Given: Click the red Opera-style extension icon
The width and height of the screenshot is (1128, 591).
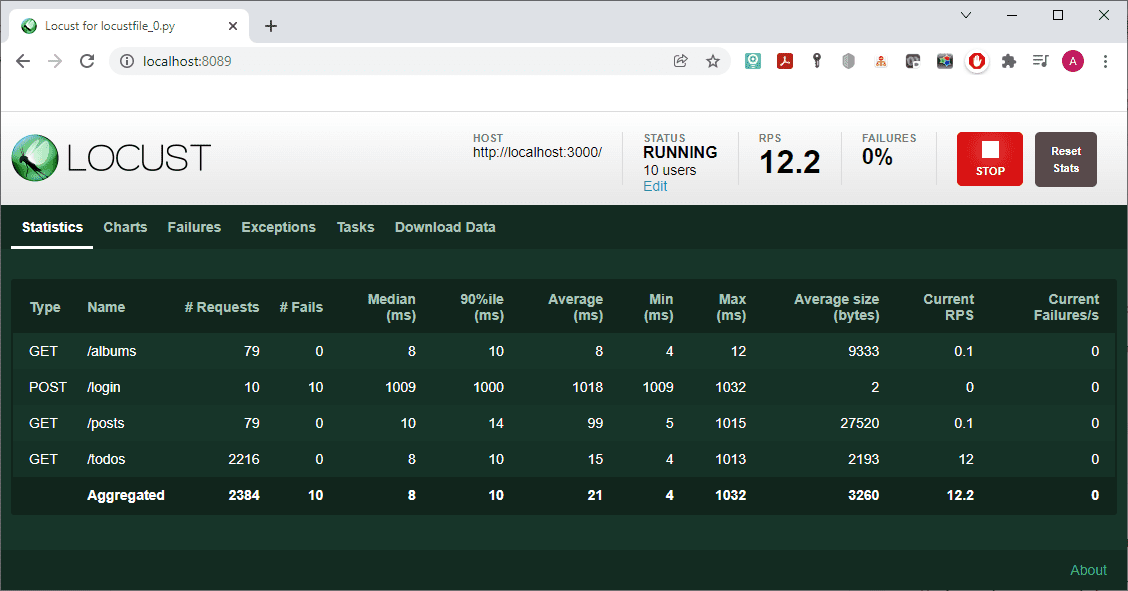Looking at the screenshot, I should pos(976,61).
